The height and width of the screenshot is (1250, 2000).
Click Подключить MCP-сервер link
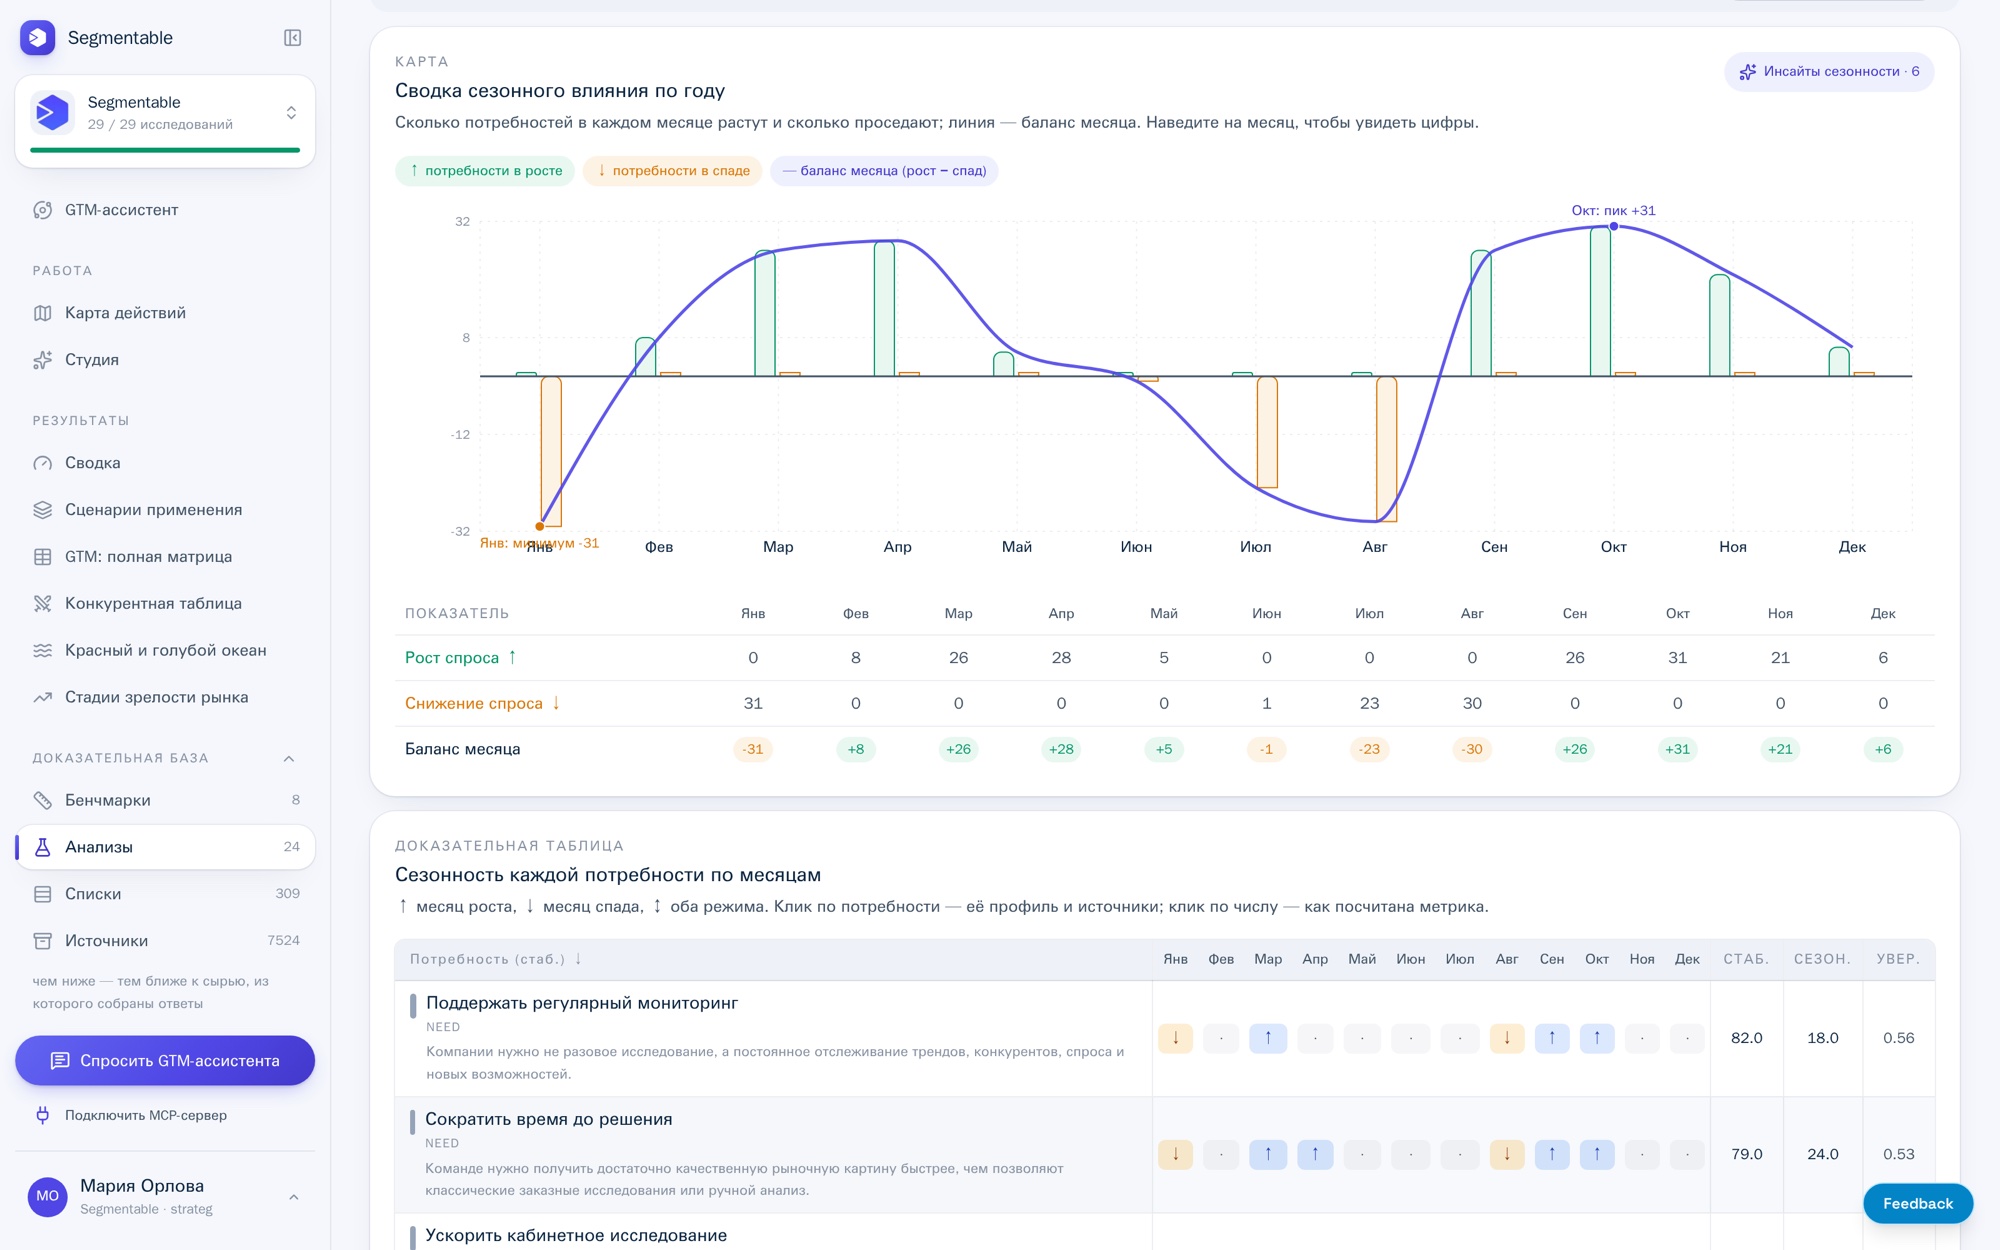146,1115
